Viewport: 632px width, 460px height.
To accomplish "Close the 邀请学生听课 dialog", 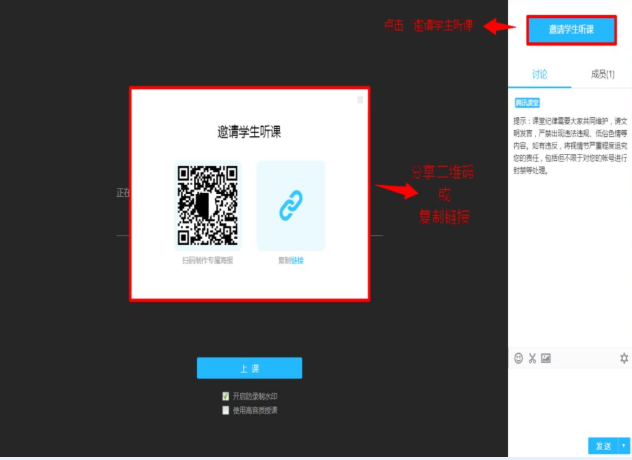I will tap(360, 99).
